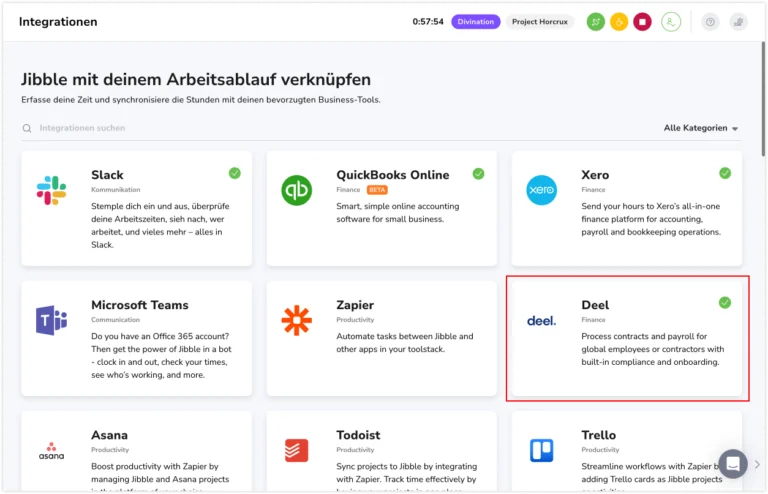This screenshot has width=768, height=494.
Task: Click the Deel connected checkmark
Action: click(725, 303)
